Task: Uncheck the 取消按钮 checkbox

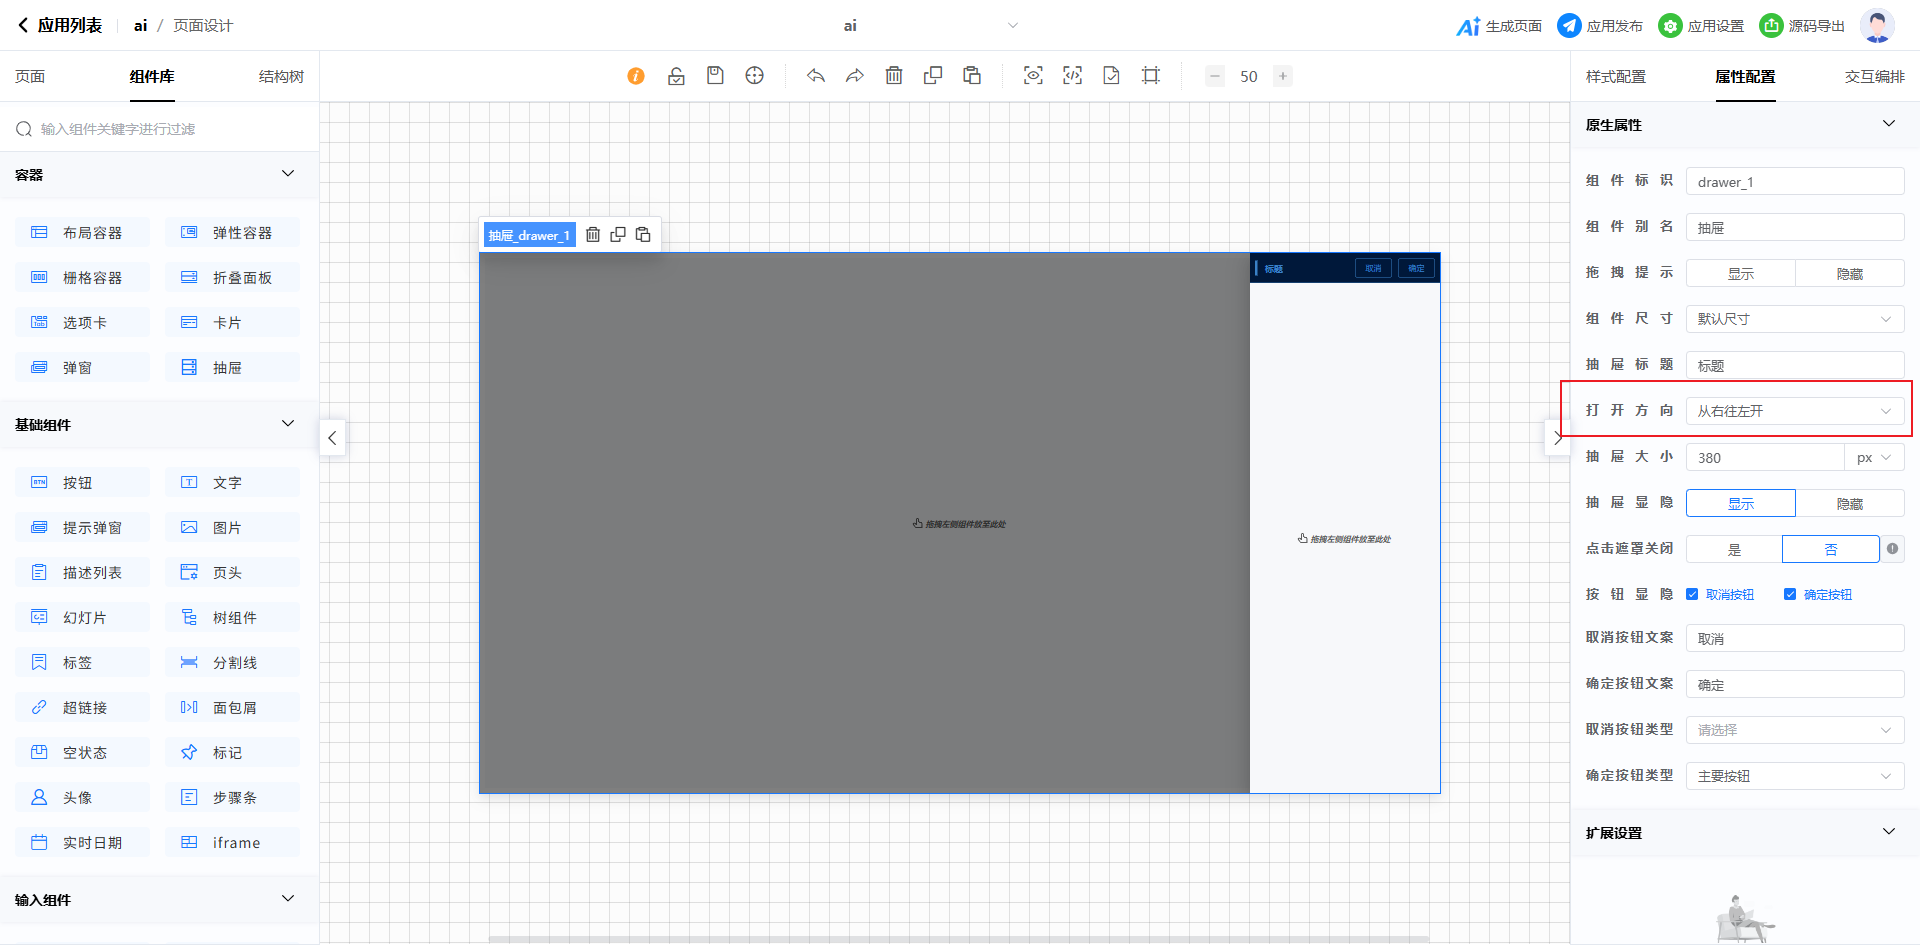Action: click(x=1692, y=595)
